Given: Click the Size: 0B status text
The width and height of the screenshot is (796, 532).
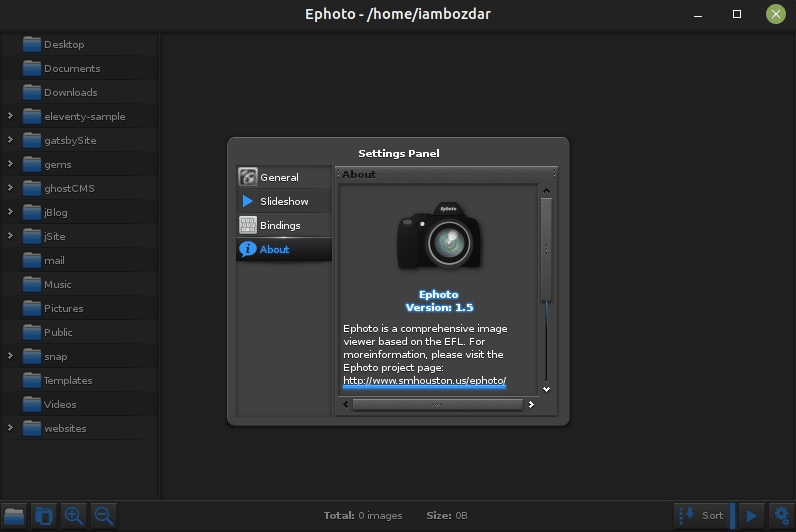Looking at the screenshot, I should [x=447, y=516].
